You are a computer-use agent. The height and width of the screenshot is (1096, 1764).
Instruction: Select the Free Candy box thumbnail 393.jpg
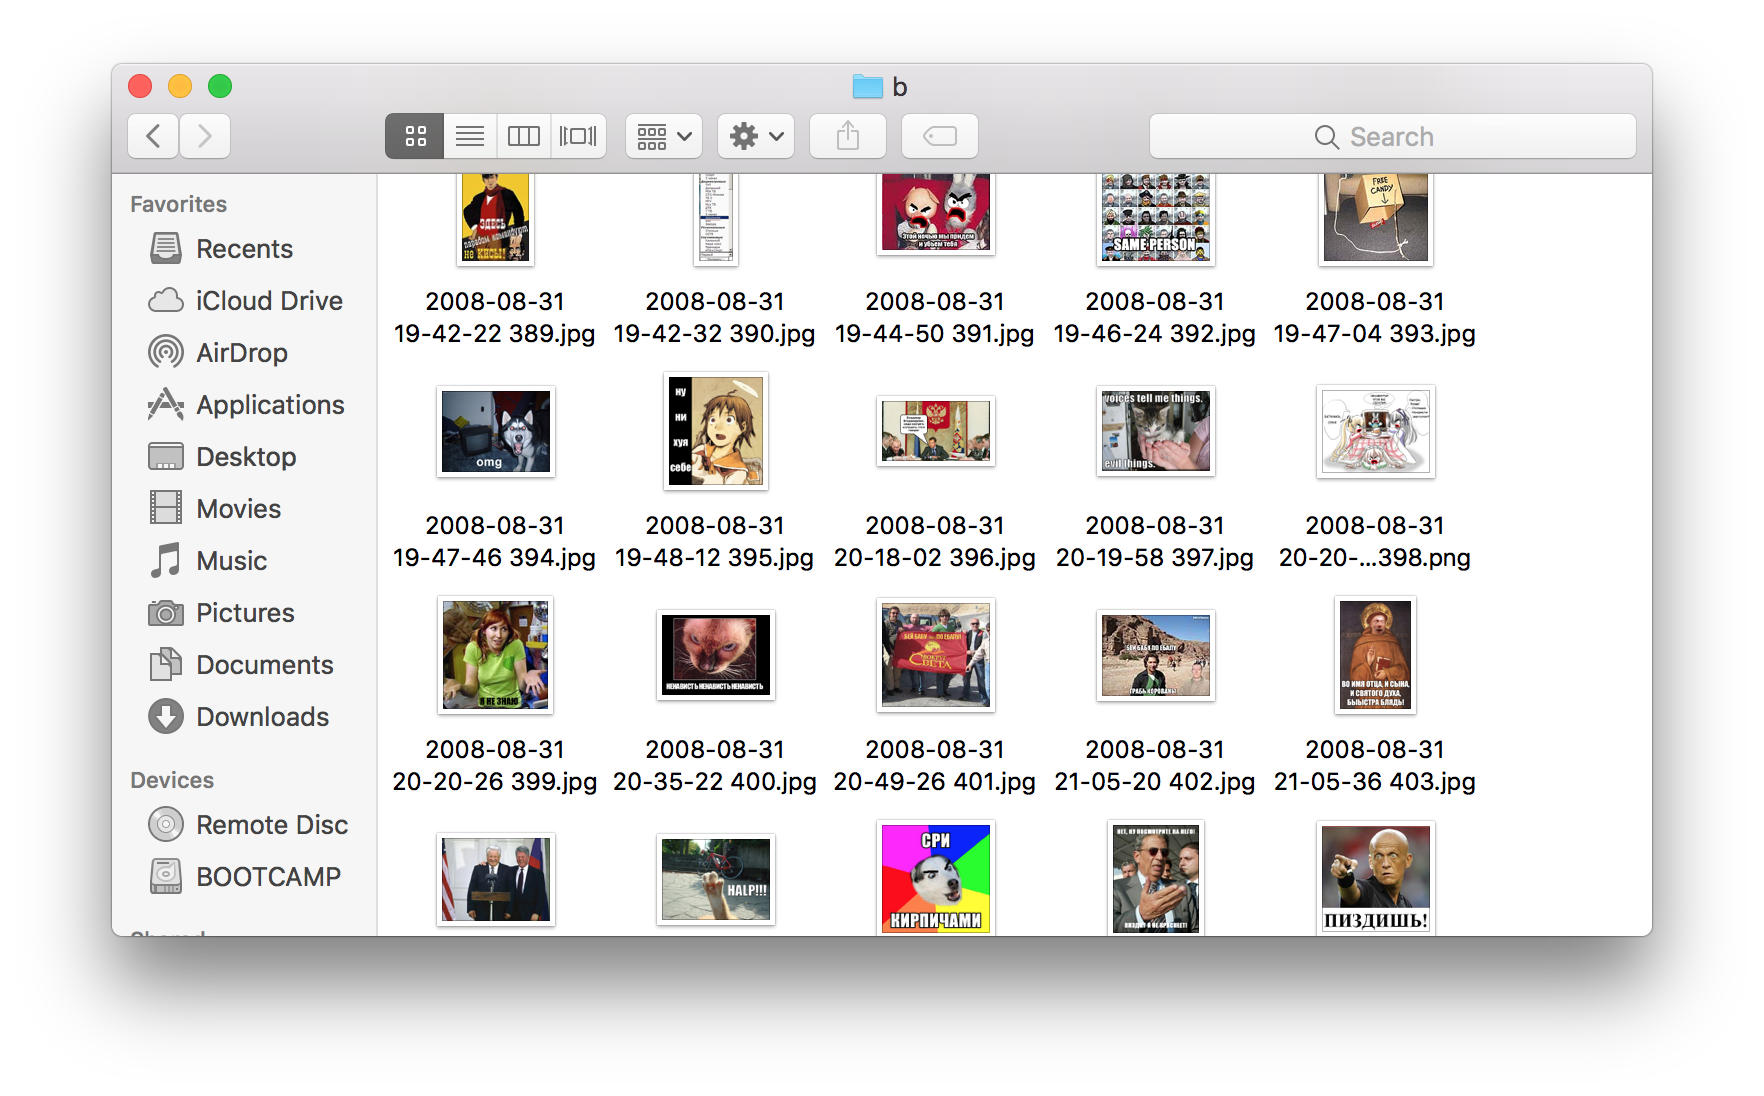(1376, 219)
